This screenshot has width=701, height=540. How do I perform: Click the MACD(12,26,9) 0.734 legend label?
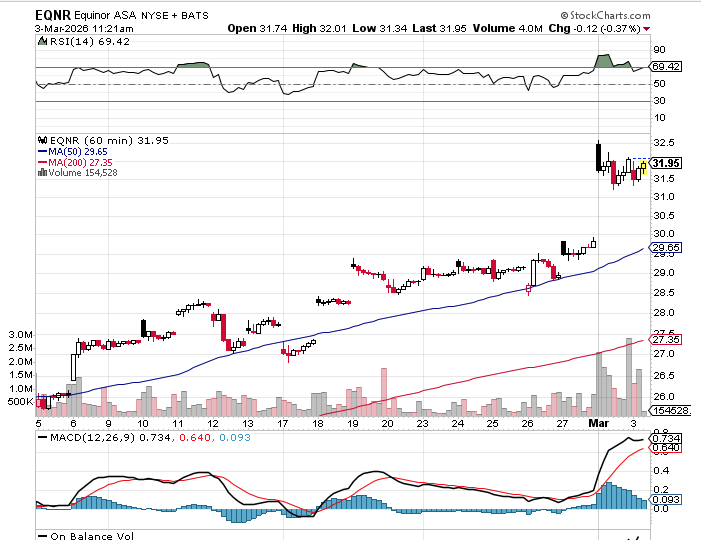point(105,438)
